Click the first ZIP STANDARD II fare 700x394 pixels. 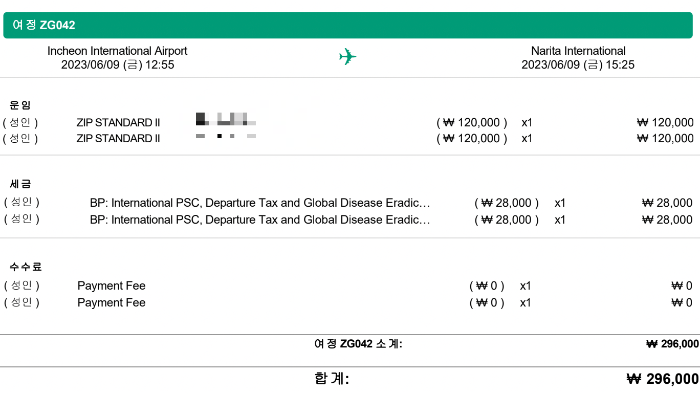(118, 122)
